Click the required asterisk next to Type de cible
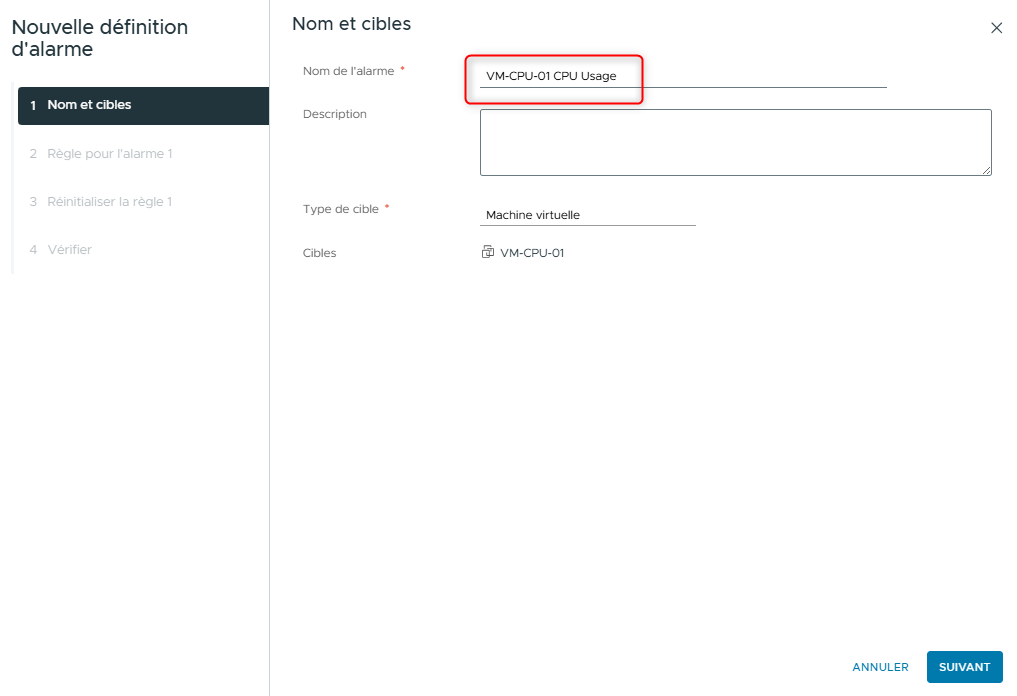 387,208
